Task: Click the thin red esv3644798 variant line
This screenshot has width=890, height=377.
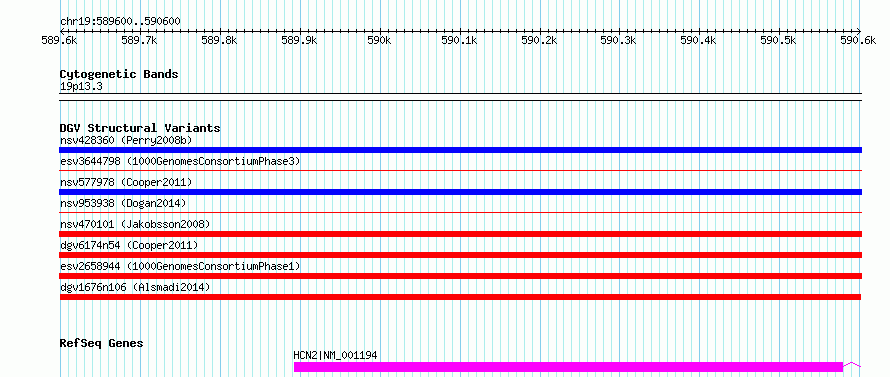Action: pyautogui.click(x=460, y=170)
